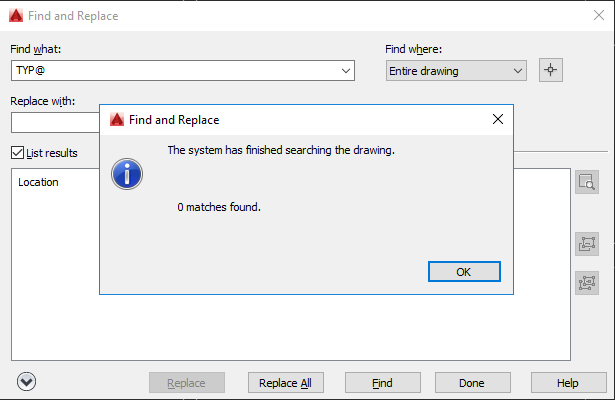Click AutoCAD logo in popup title bar
This screenshot has width=615, height=400.
pos(117,119)
